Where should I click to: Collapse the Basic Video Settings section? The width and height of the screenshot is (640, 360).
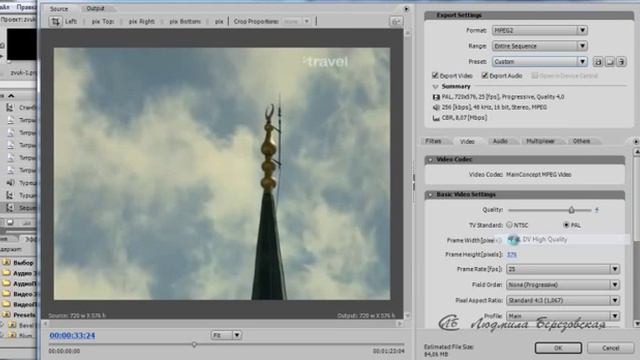(x=430, y=195)
